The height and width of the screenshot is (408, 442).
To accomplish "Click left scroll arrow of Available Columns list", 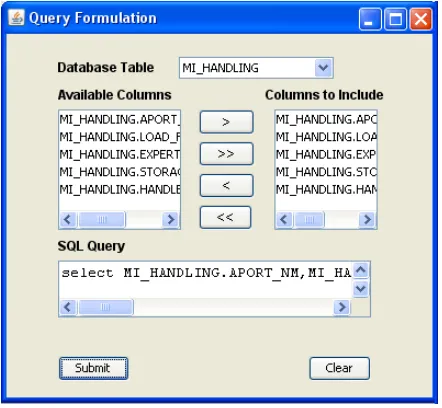I will (68, 220).
